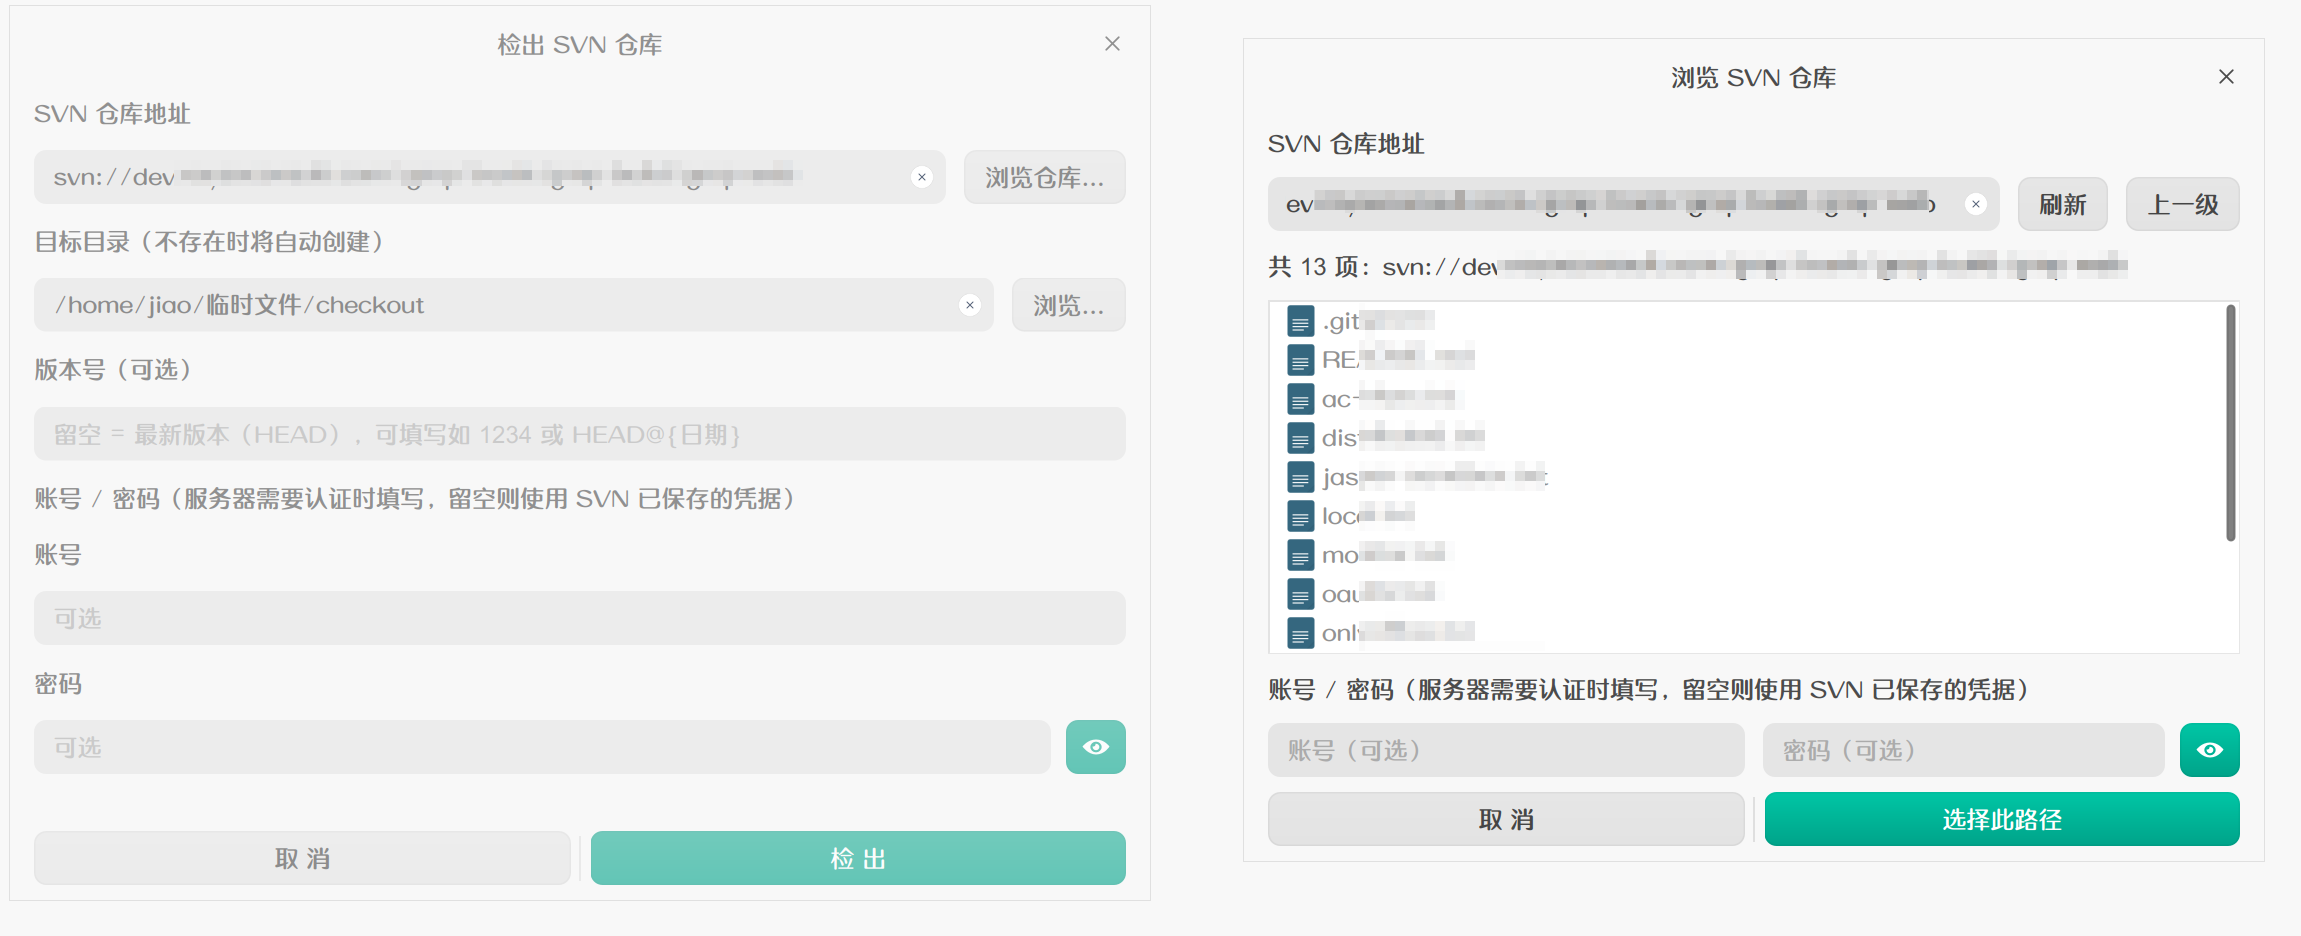Focus the 密码（可选） field in browse dialog
The image size is (2301, 936).
point(1964,750)
